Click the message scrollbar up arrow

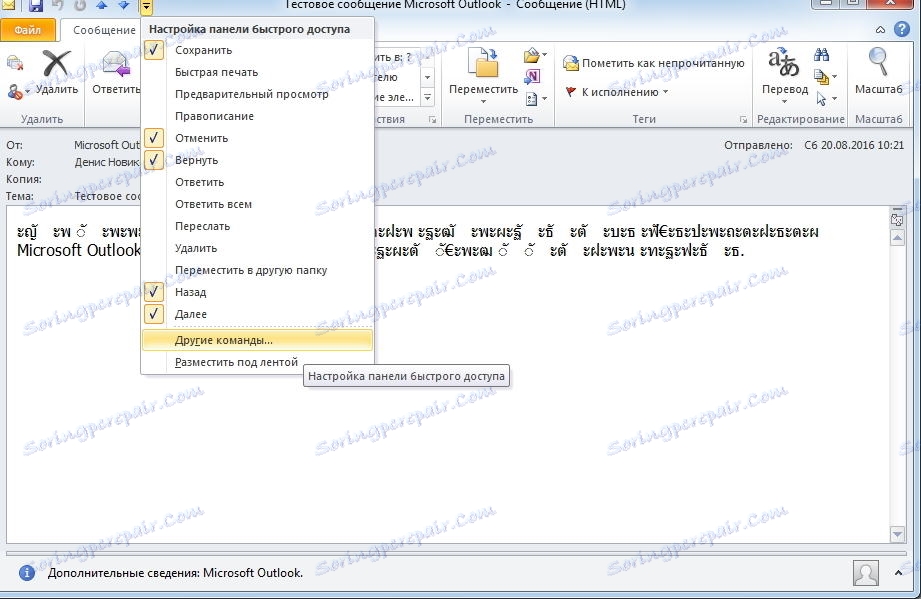pyautogui.click(x=897, y=238)
